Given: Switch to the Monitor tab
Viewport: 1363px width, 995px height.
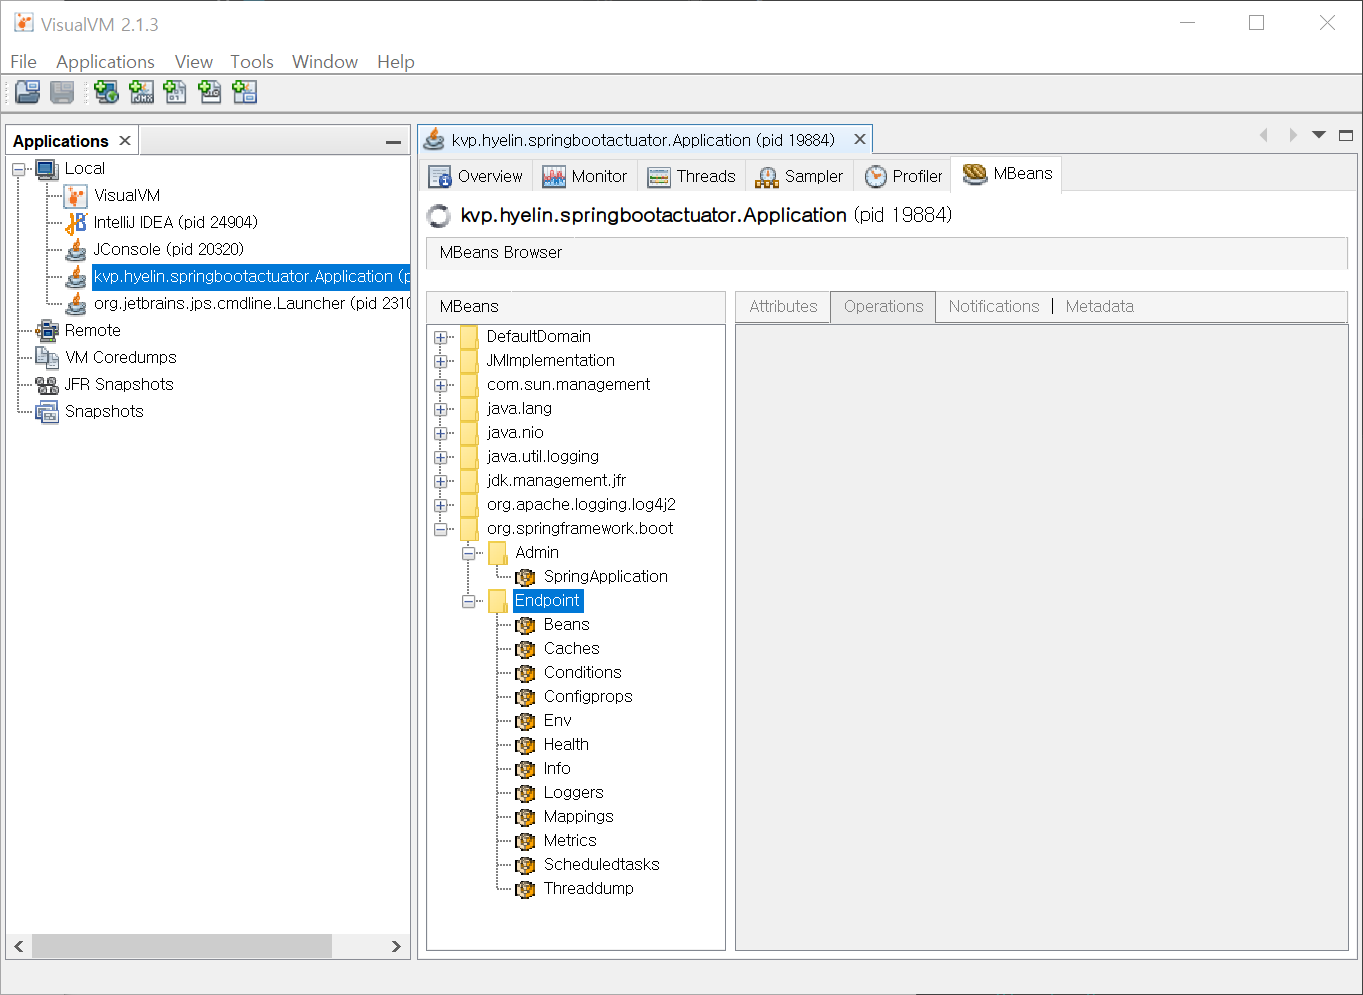Looking at the screenshot, I should (x=585, y=176).
